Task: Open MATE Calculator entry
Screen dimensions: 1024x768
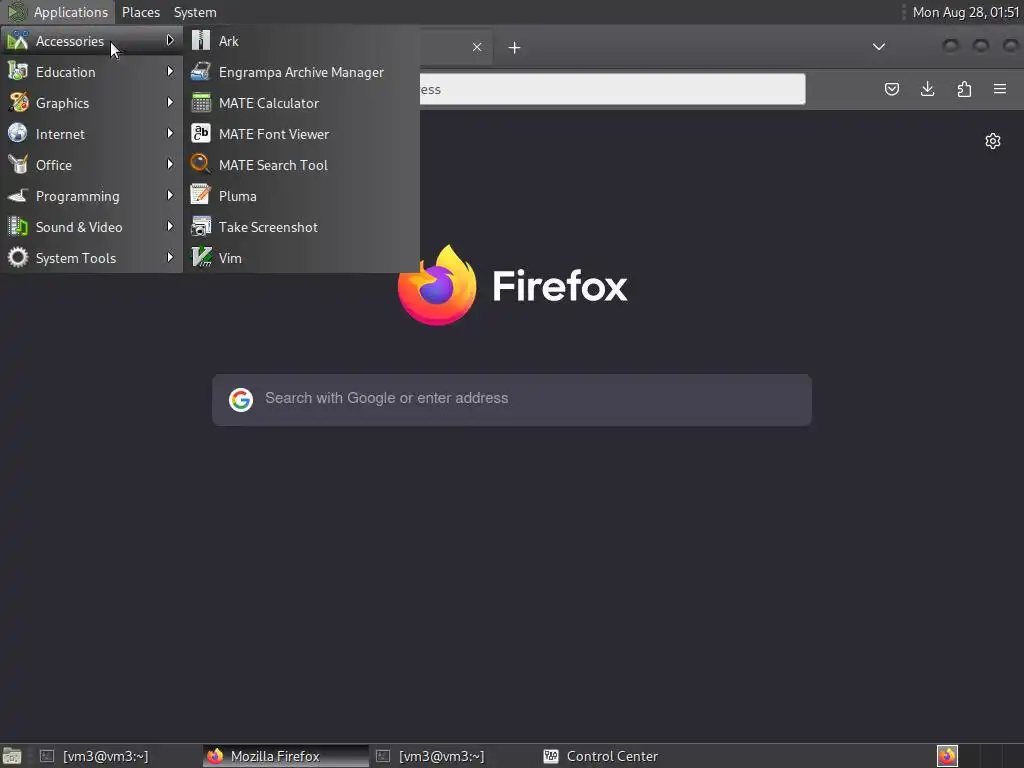Action: (x=301, y=103)
